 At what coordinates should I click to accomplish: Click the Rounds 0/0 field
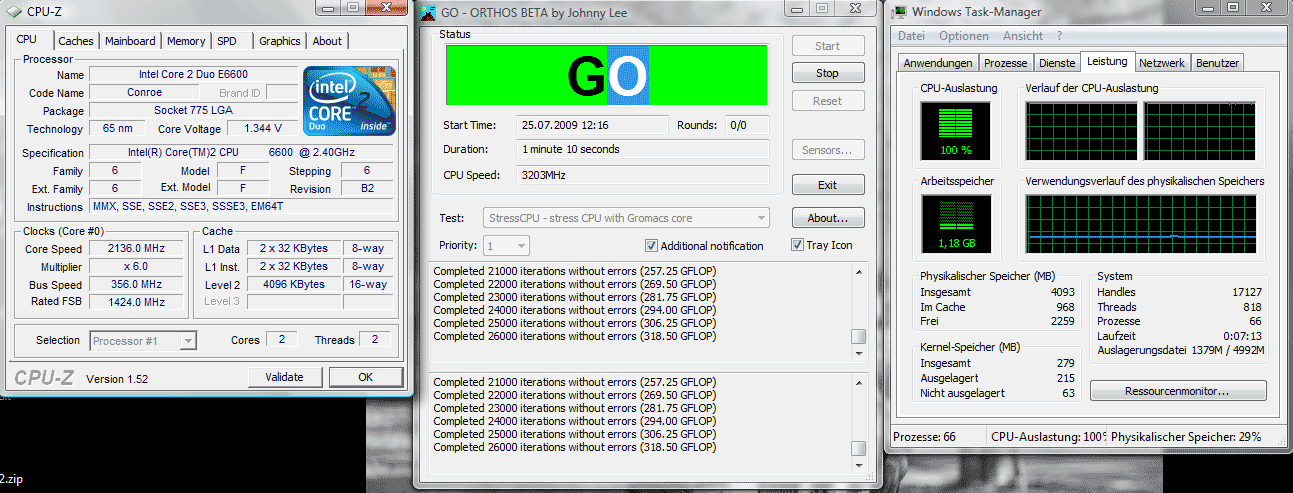click(747, 125)
